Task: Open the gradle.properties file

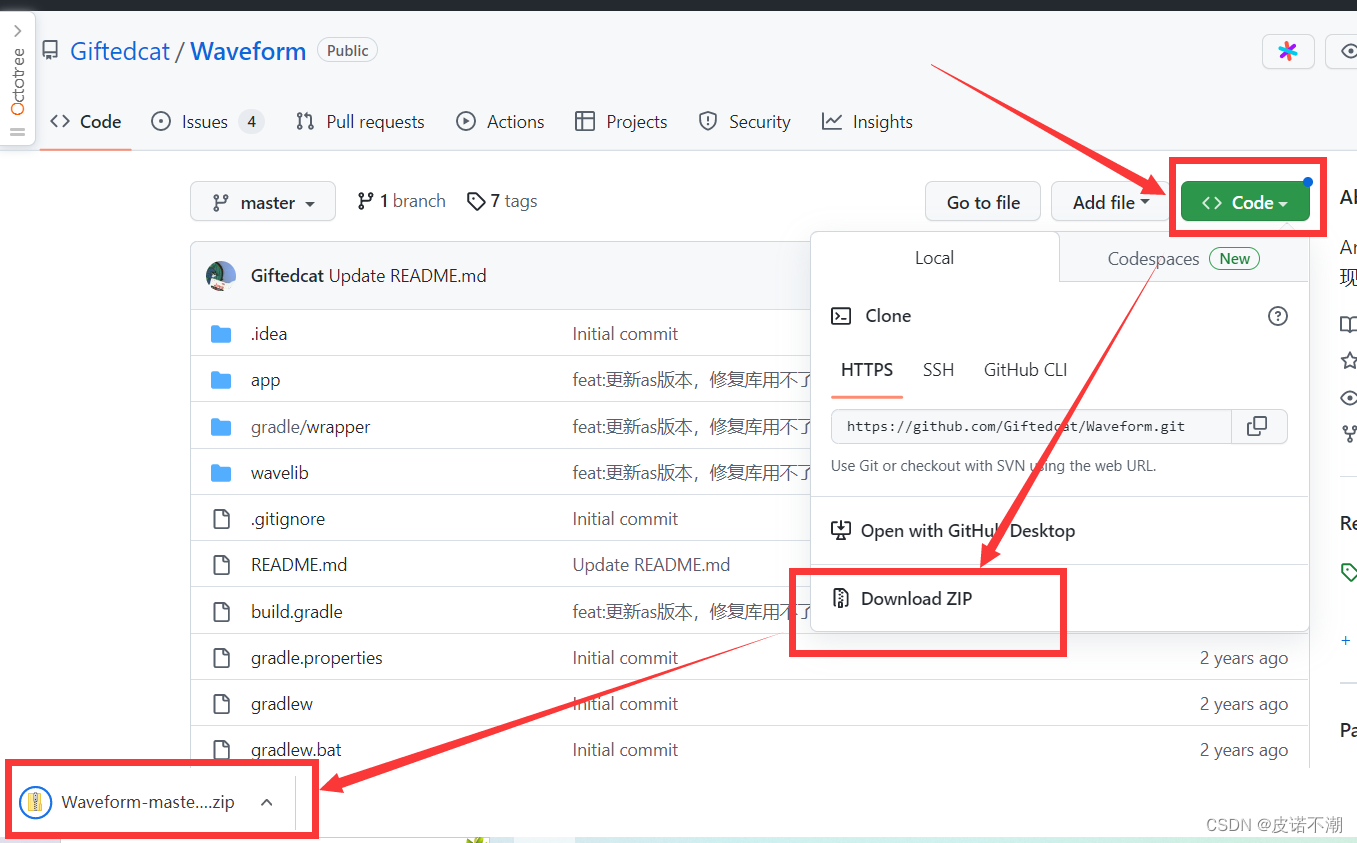Action: pos(316,658)
